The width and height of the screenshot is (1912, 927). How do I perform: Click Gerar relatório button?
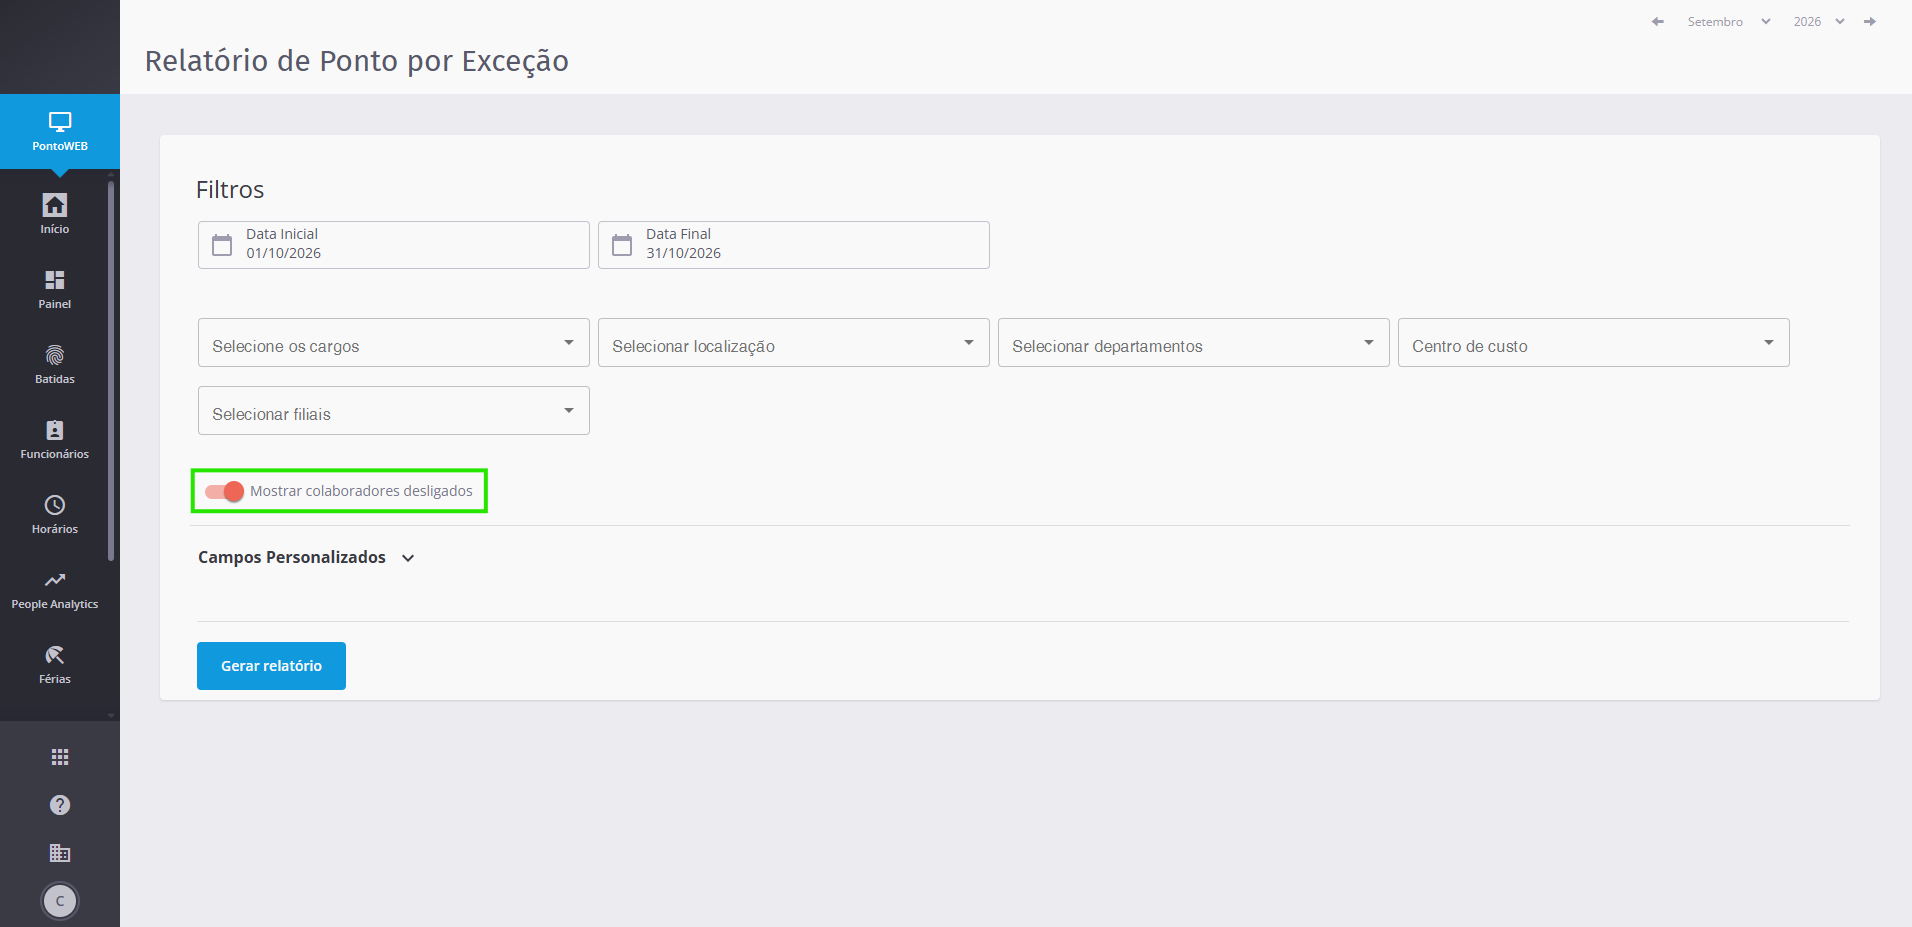[x=271, y=666]
